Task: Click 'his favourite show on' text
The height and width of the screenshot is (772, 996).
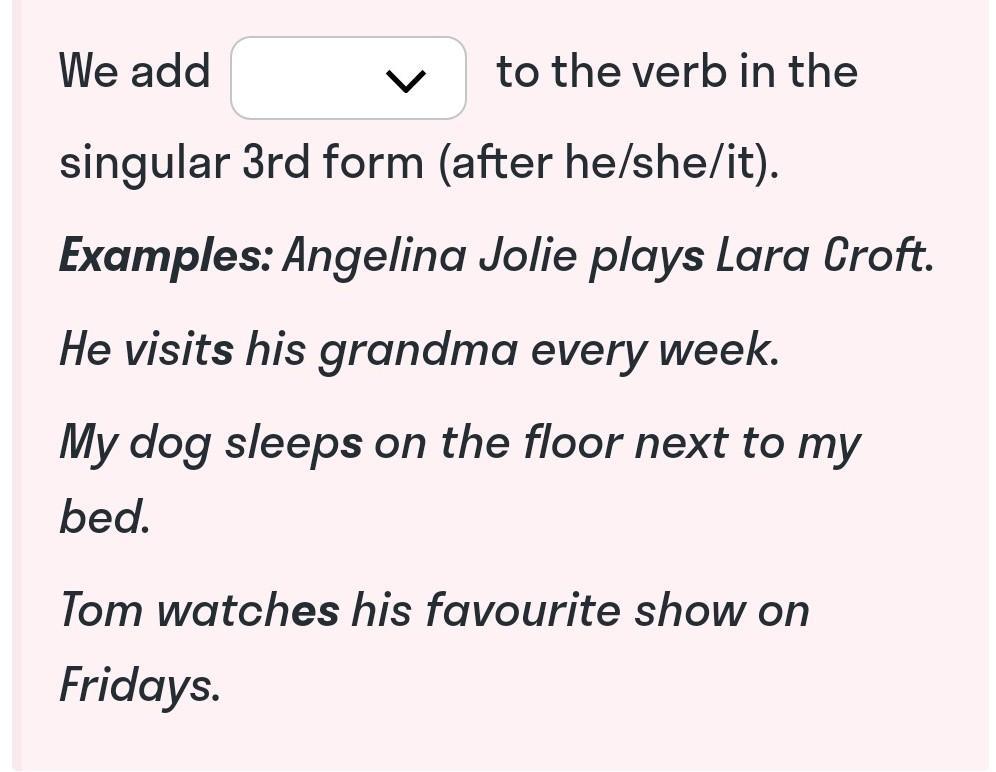Action: [581, 611]
